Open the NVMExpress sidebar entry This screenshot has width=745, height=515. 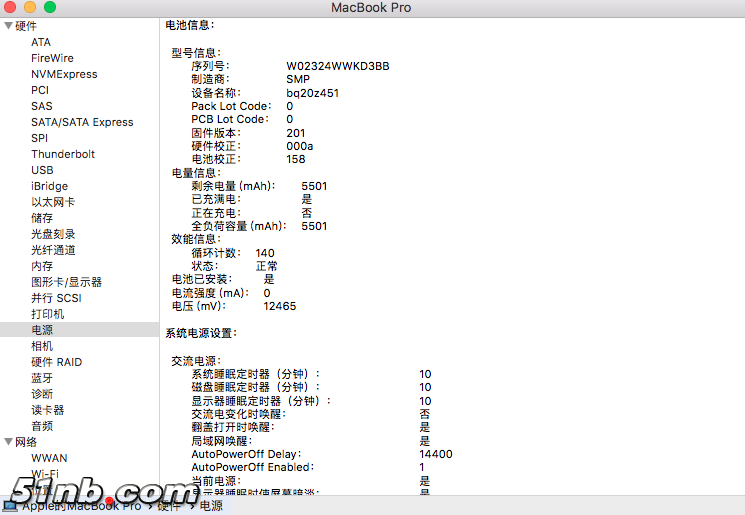coord(64,74)
